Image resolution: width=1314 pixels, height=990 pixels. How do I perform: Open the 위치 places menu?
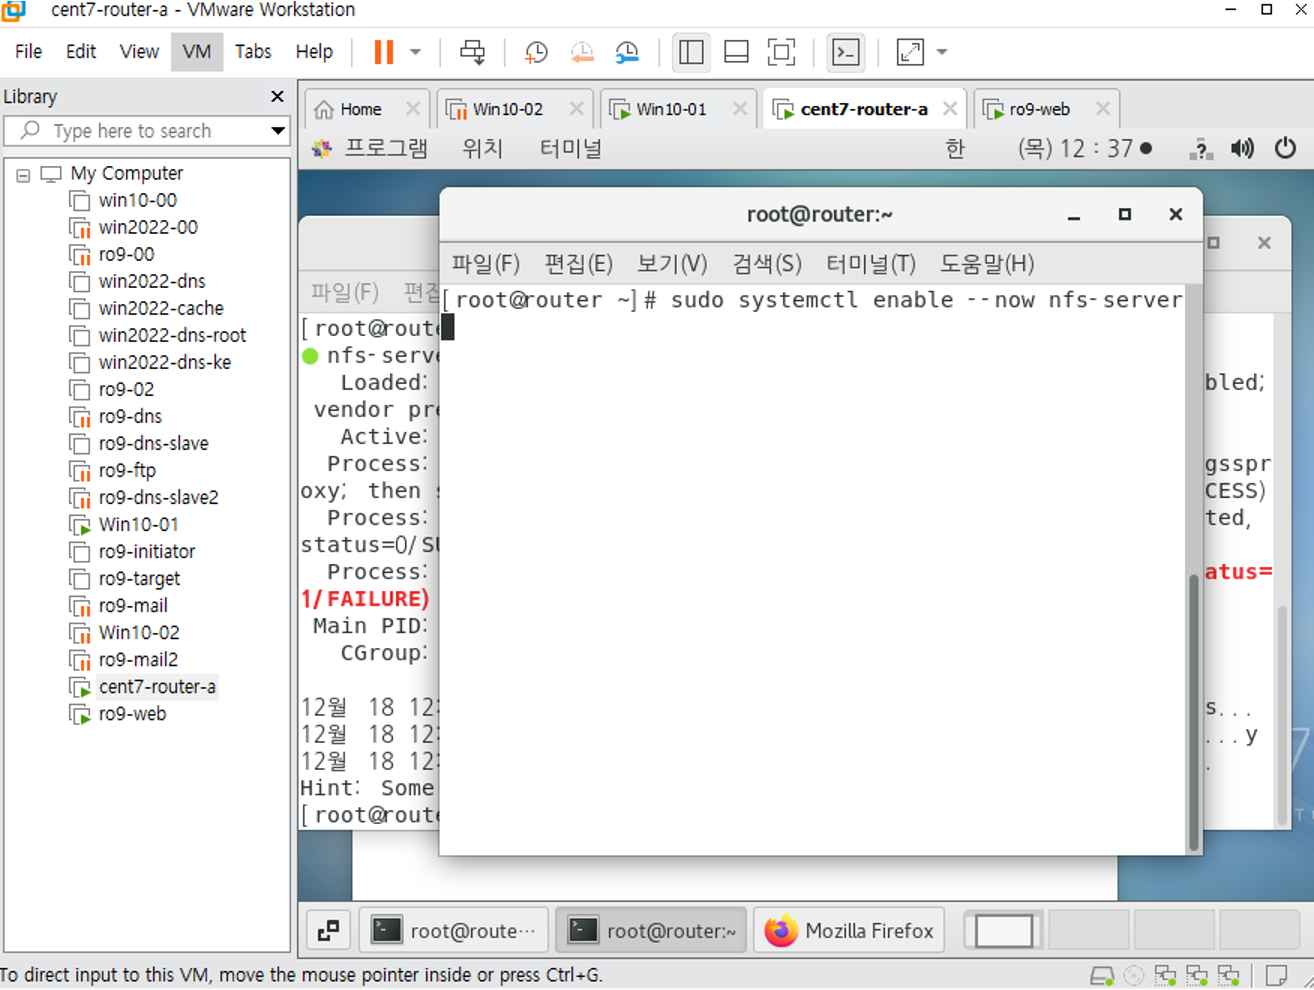[482, 149]
